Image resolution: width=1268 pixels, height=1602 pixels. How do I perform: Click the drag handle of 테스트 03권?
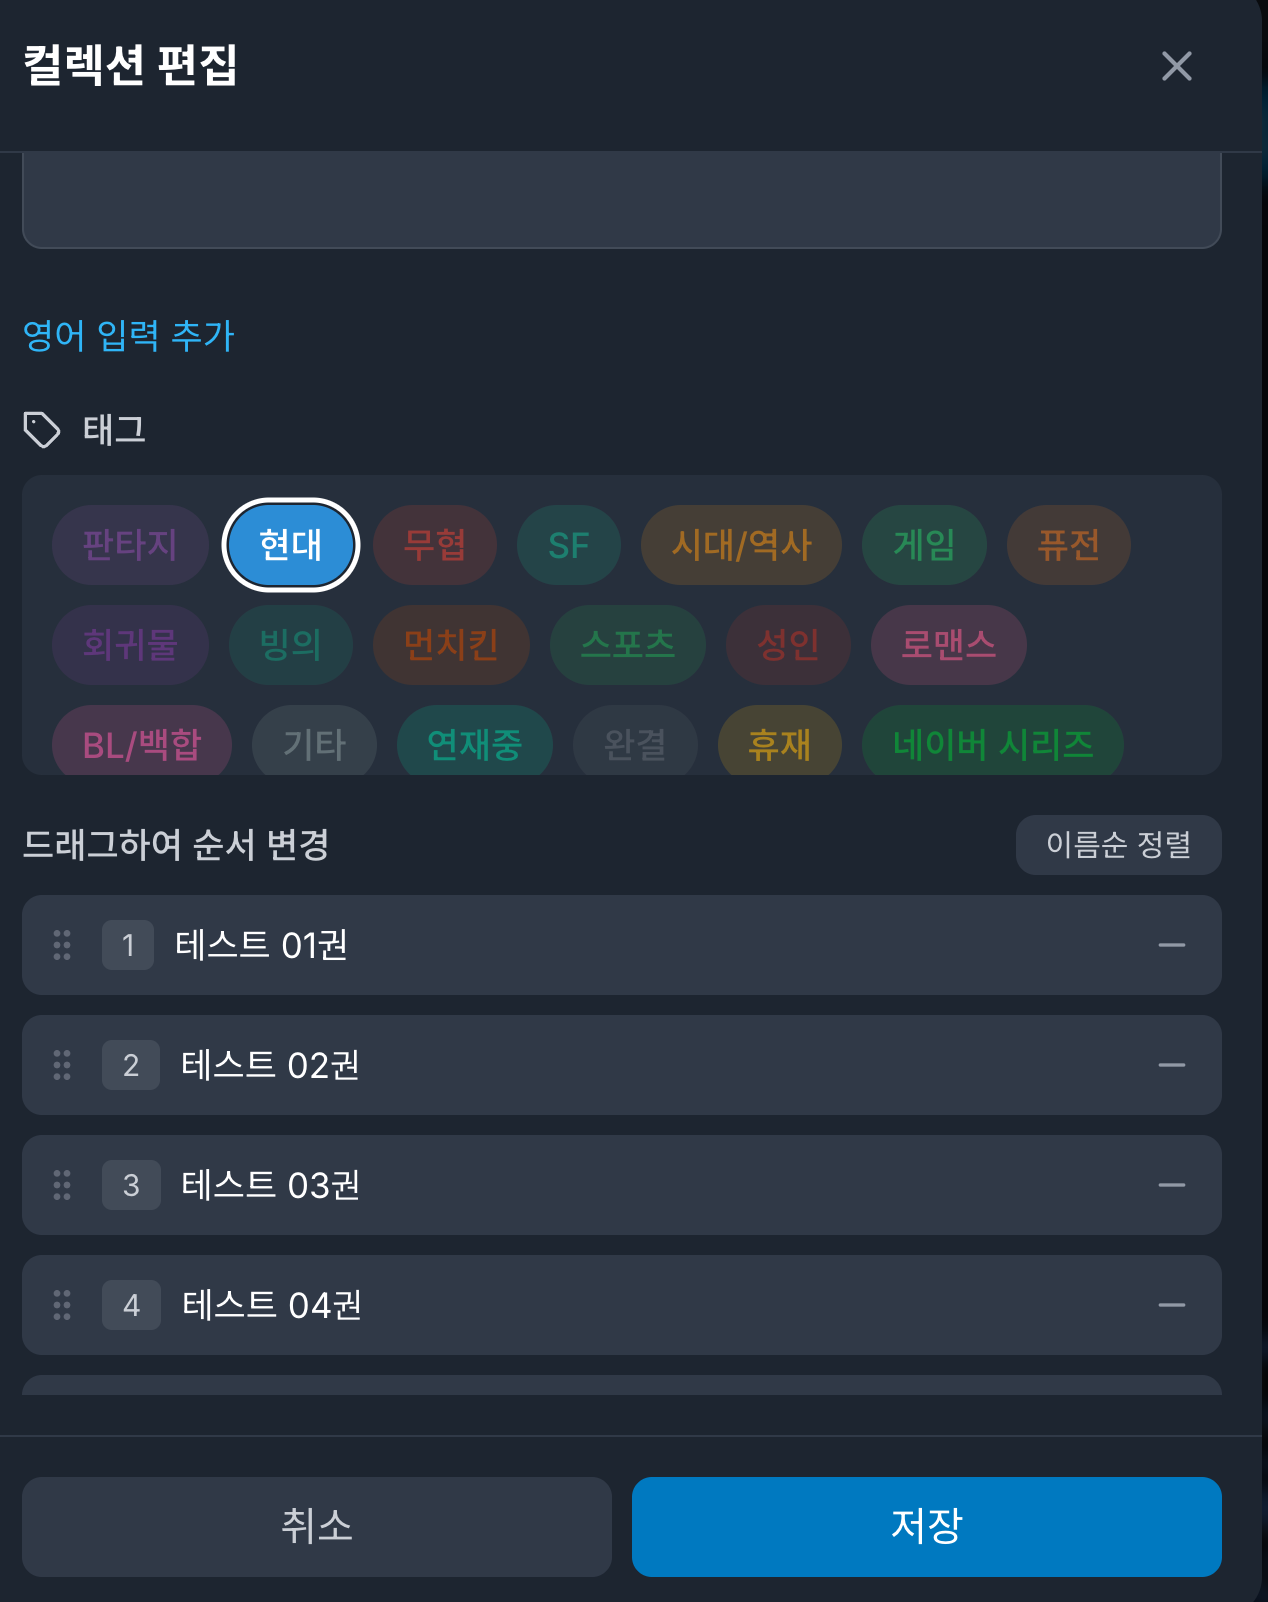61,1185
